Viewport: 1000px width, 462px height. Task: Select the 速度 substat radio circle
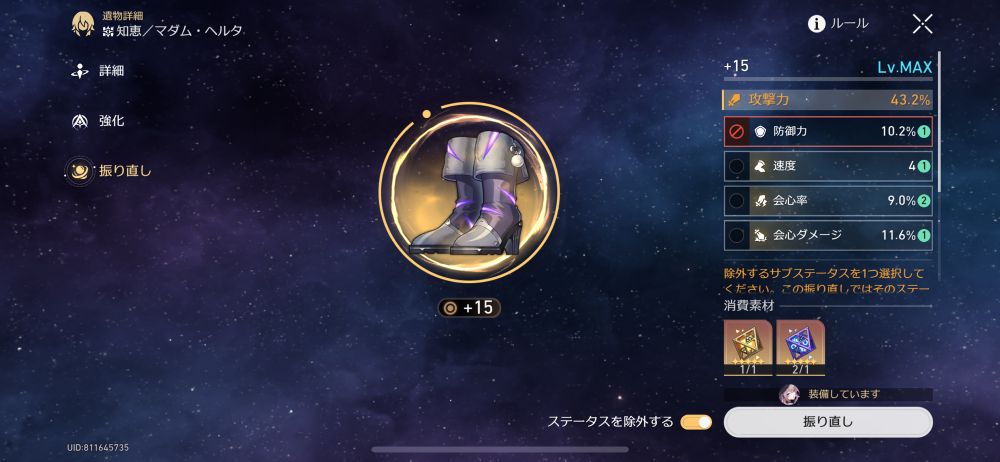pyautogui.click(x=735, y=167)
